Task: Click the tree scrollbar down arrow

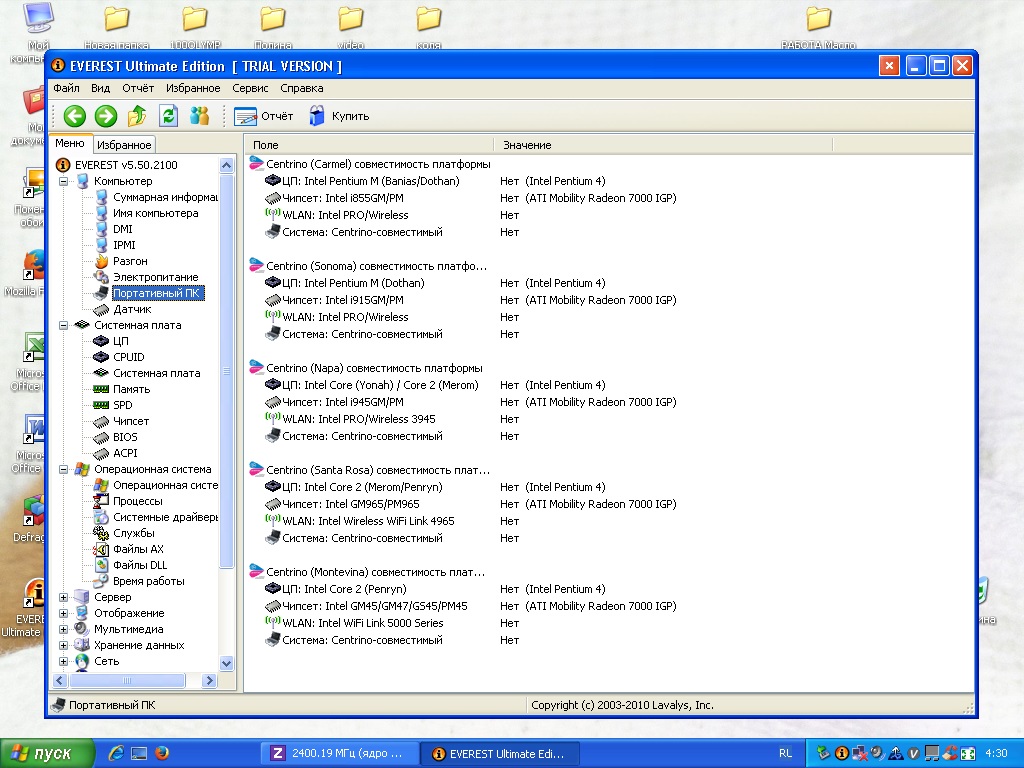Action: point(227,664)
